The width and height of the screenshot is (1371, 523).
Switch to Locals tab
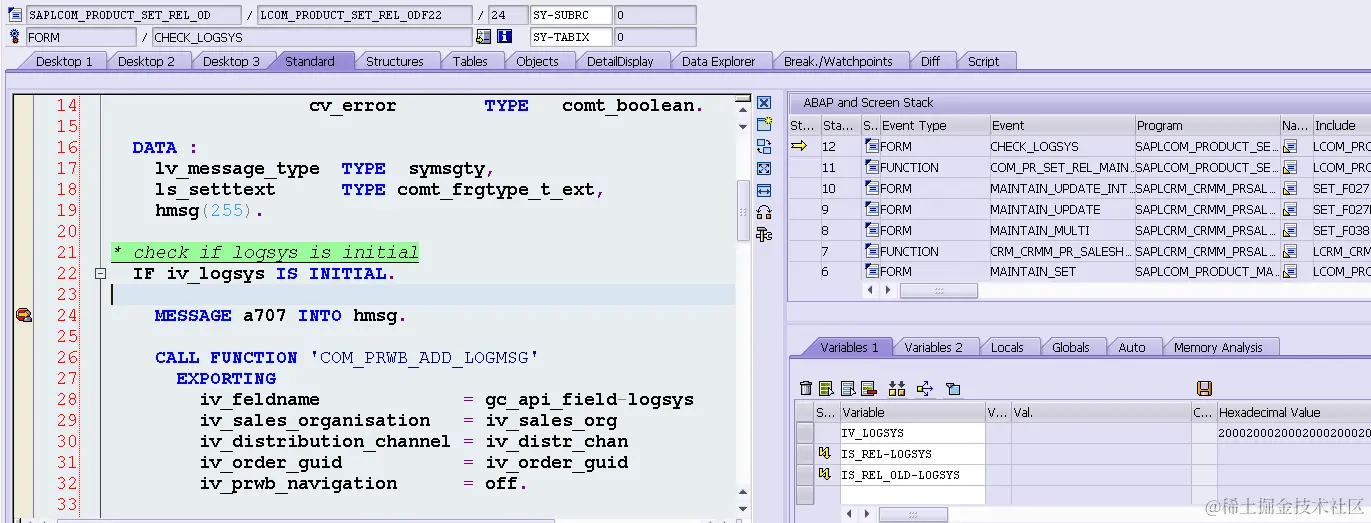tap(1007, 347)
